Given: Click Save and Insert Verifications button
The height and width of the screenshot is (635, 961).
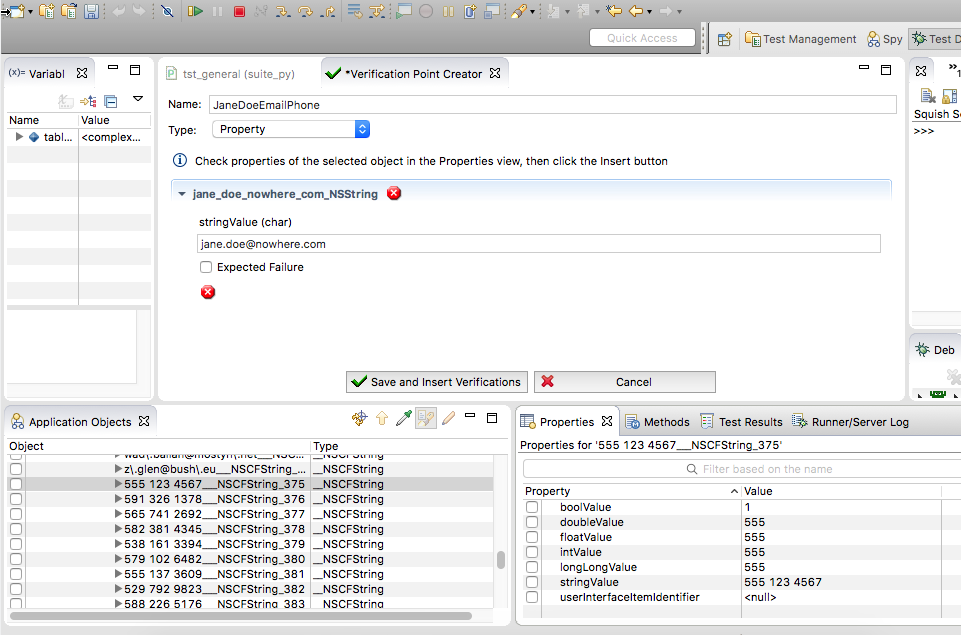Looking at the screenshot, I should click(437, 382).
